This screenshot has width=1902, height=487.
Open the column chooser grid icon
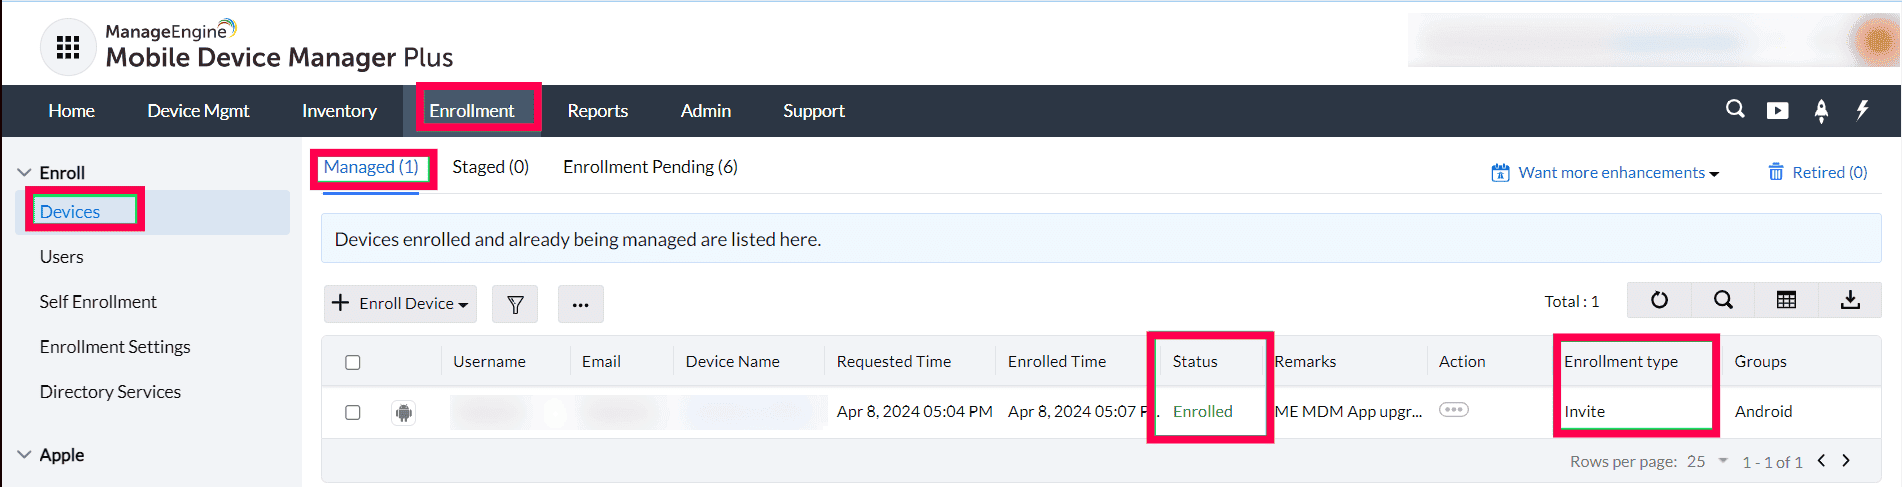(x=1786, y=300)
